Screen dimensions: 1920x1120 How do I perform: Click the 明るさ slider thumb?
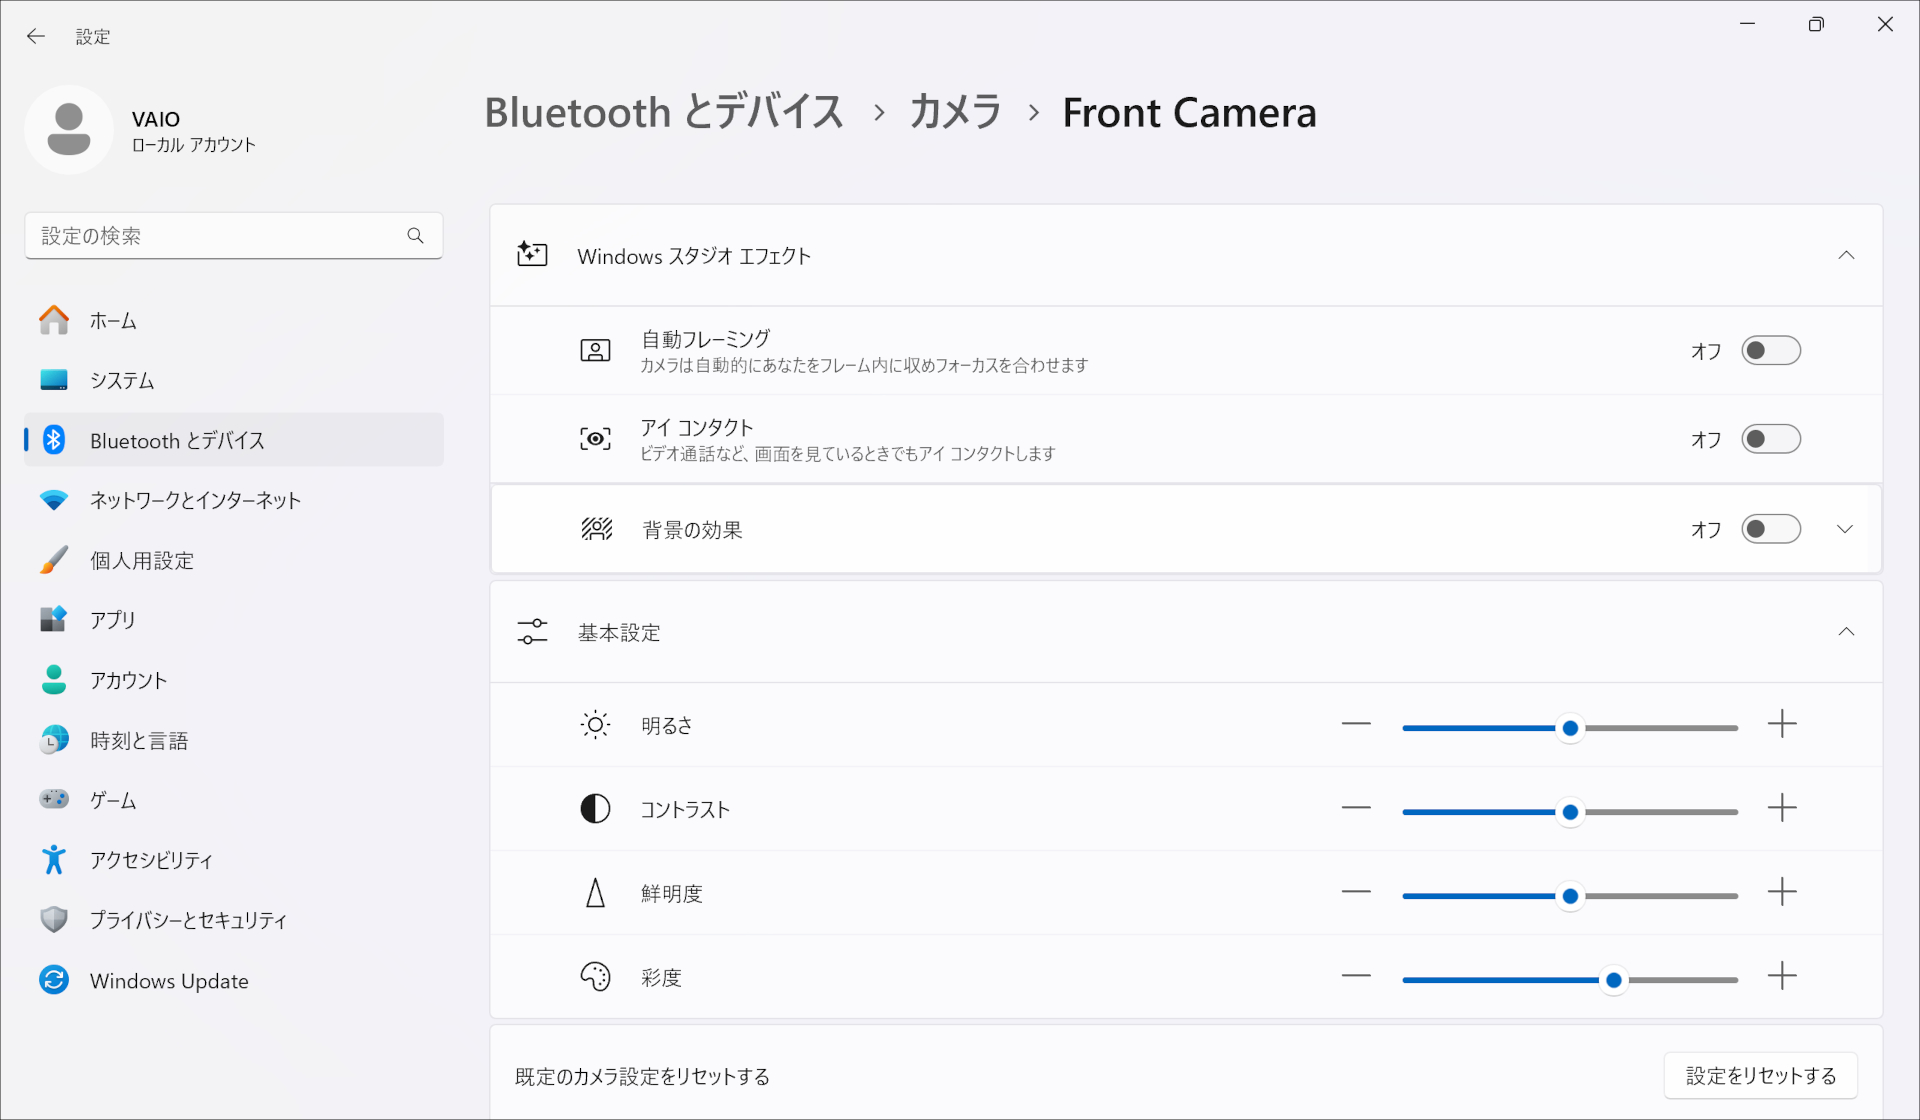(x=1570, y=728)
